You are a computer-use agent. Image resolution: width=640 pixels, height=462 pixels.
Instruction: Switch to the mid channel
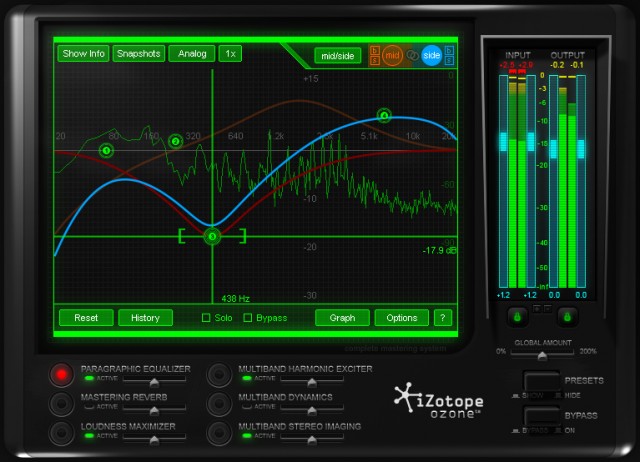(x=392, y=55)
